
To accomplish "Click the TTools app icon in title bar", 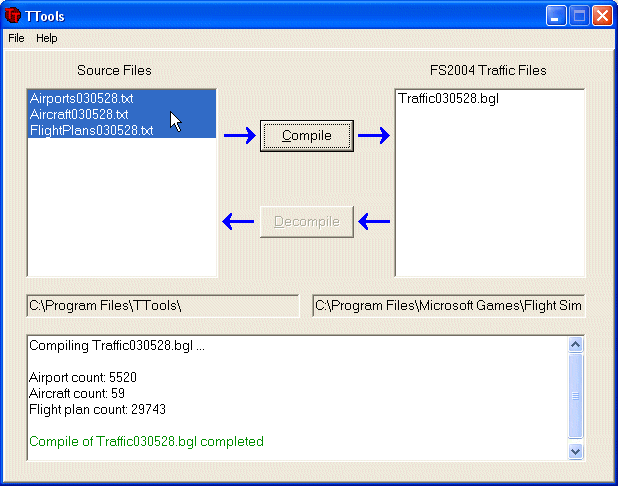I will [14, 15].
